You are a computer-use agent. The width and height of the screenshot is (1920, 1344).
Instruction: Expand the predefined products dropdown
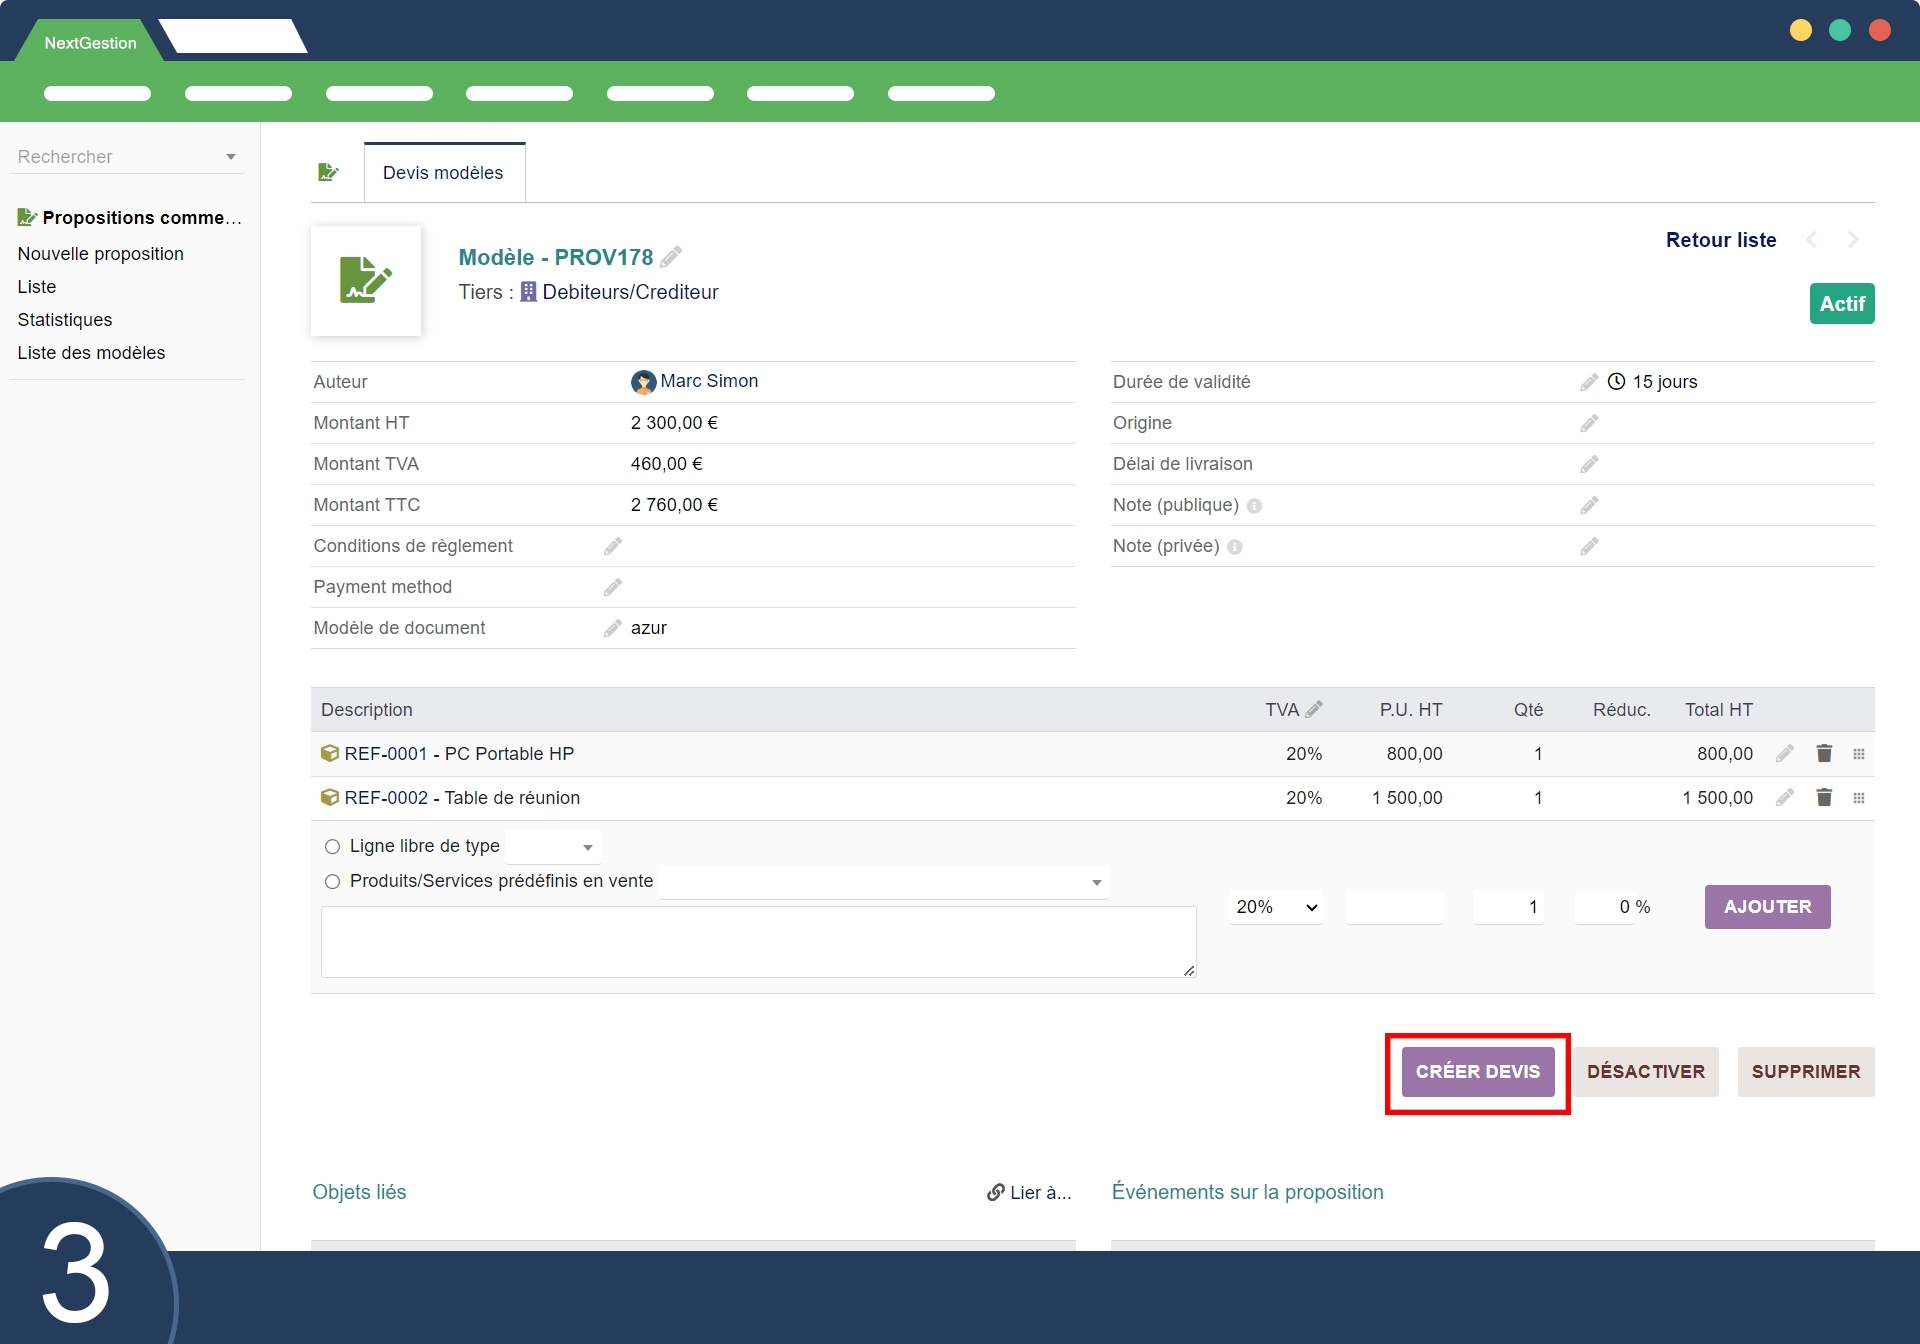point(884,882)
